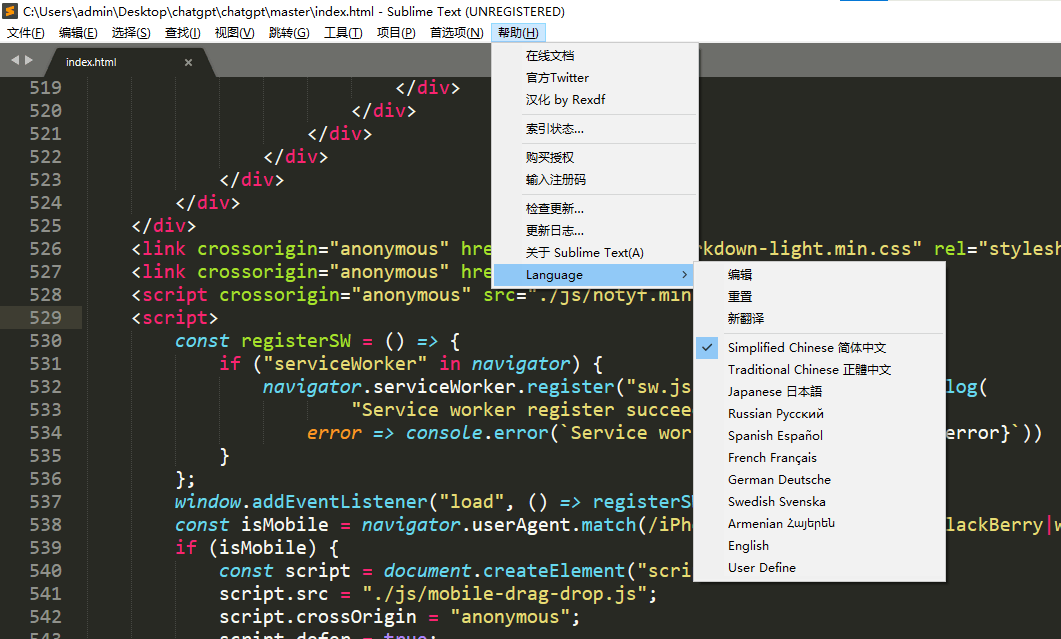Select French Français language
Screen dimensions: 1061x639
pyautogui.click(x=819, y=458)
